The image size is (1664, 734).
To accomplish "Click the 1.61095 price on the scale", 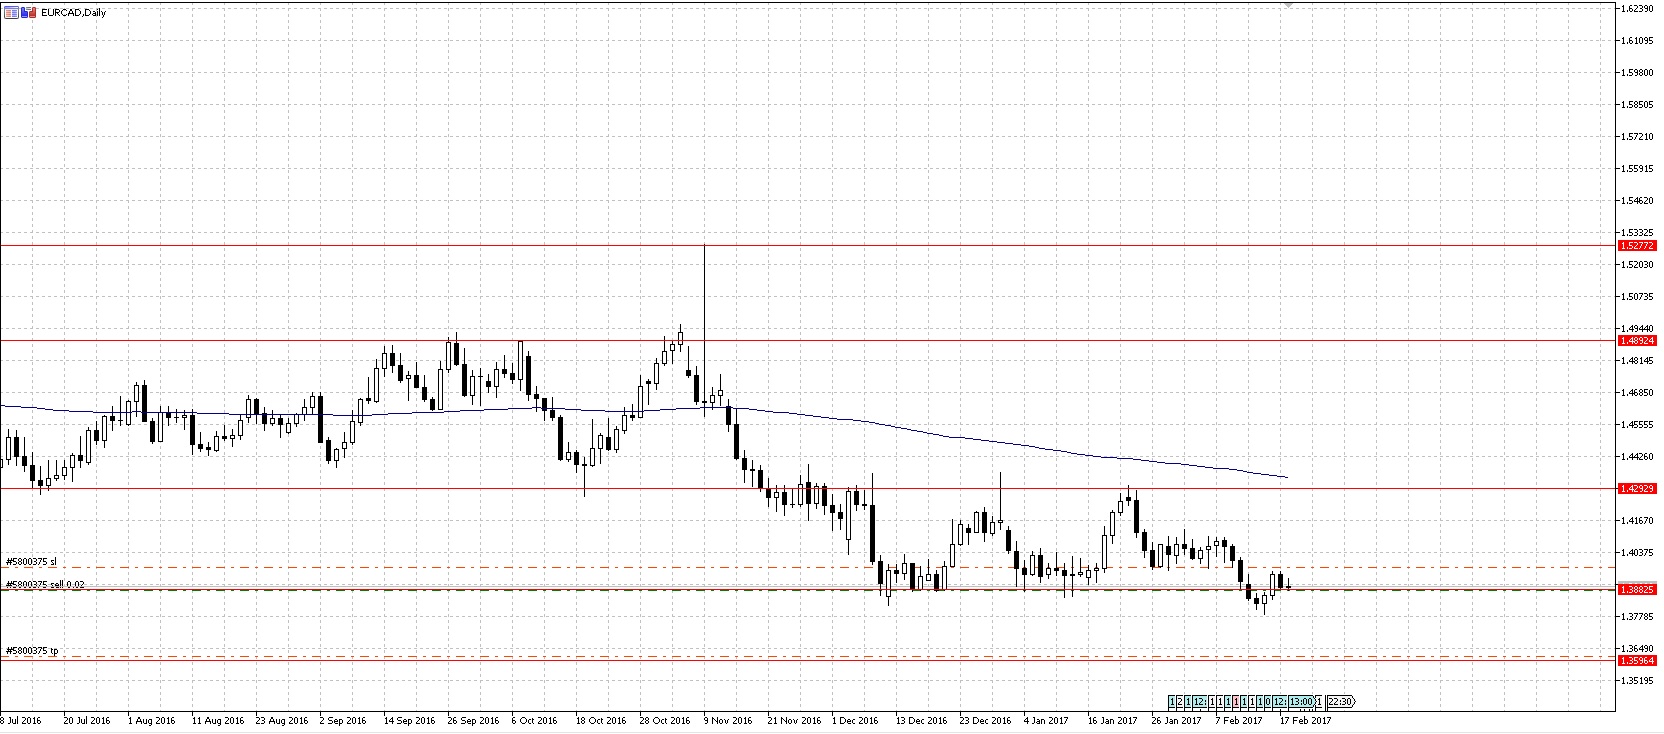I will coord(1637,40).
